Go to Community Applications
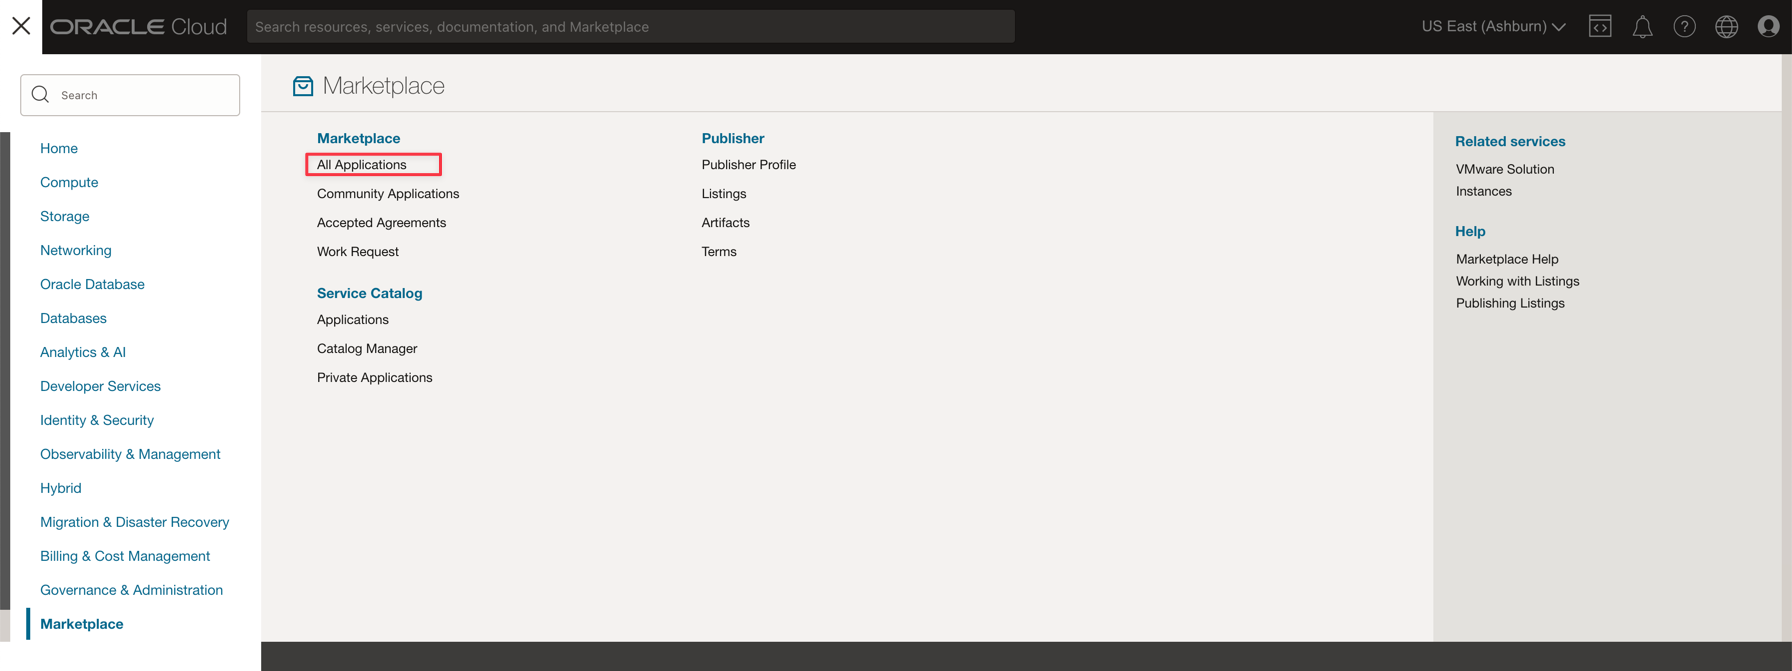Image resolution: width=1792 pixels, height=671 pixels. [x=388, y=194]
